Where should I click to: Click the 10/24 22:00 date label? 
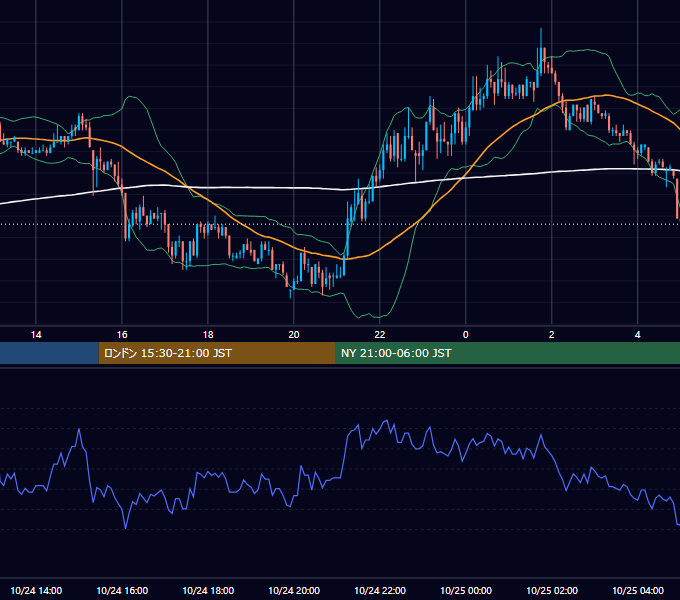(379, 590)
